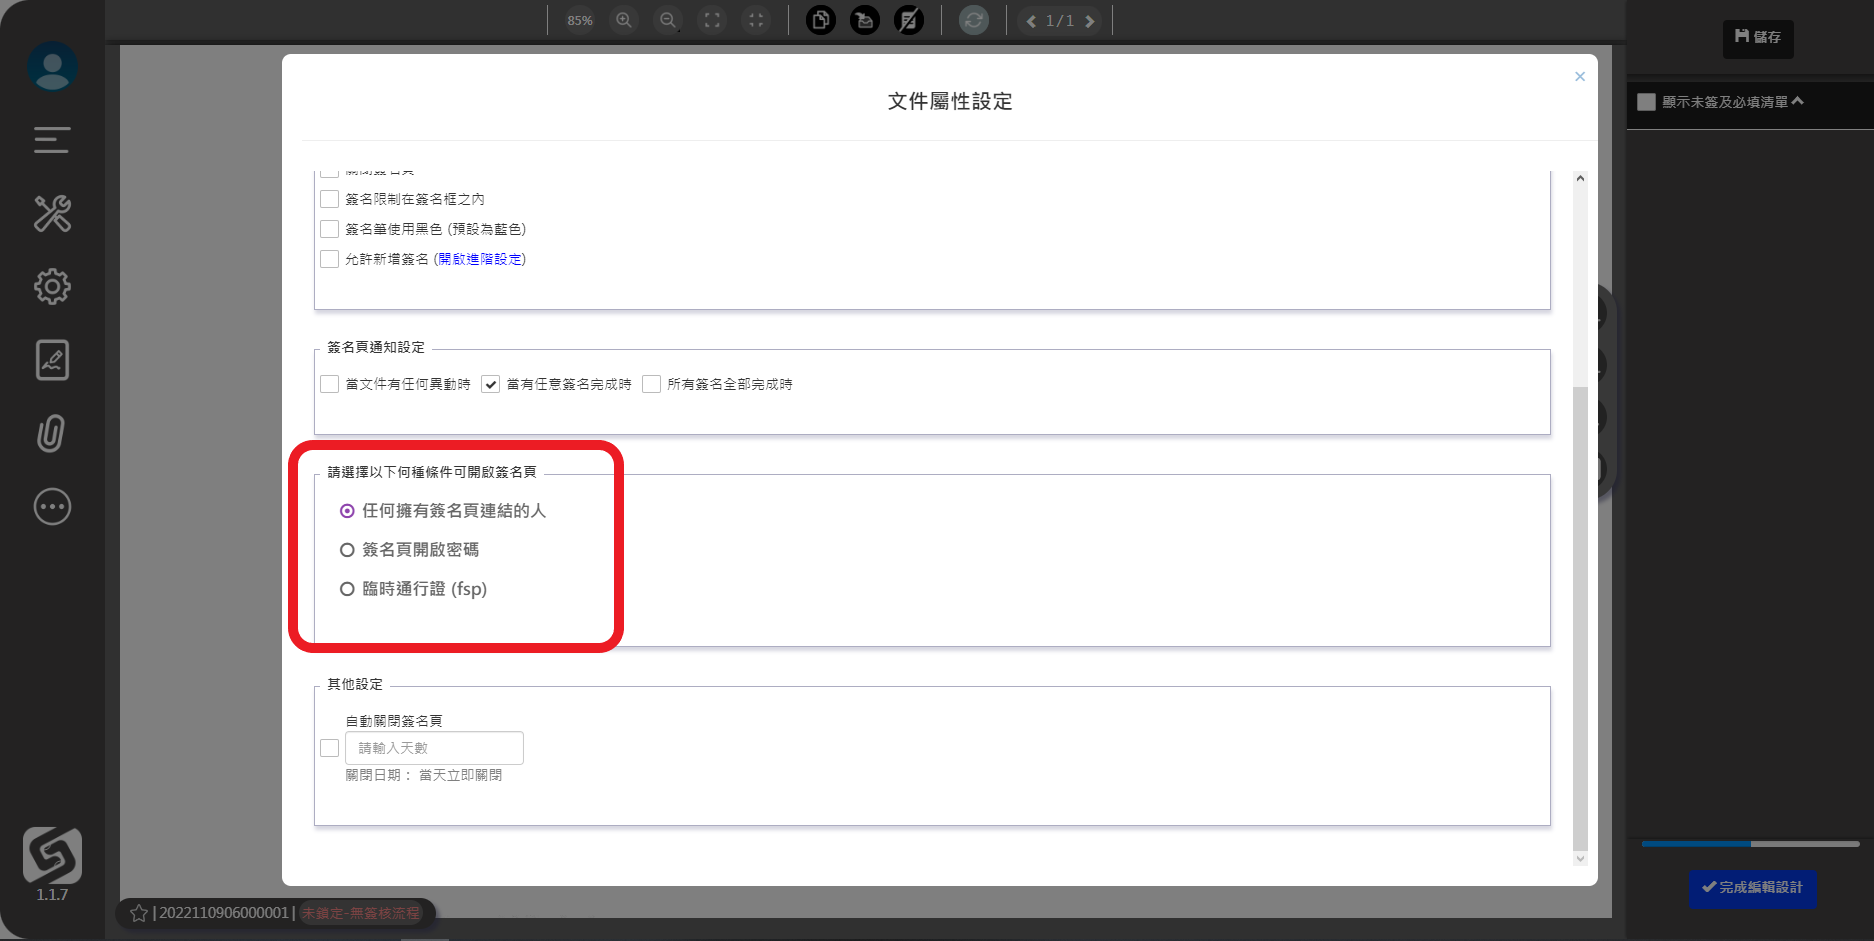Click the zoom in magnifier icon
Screen dimensions: 1874x941
(x=624, y=21)
